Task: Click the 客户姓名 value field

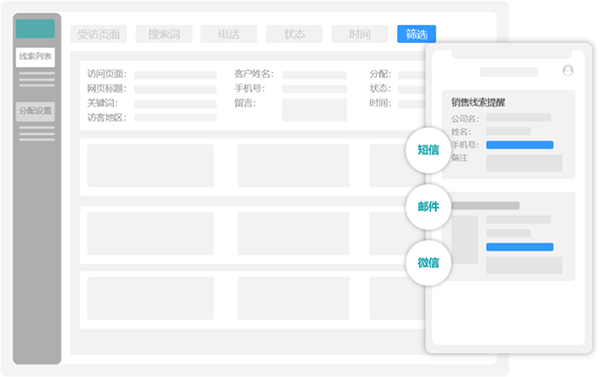Action: tap(315, 75)
